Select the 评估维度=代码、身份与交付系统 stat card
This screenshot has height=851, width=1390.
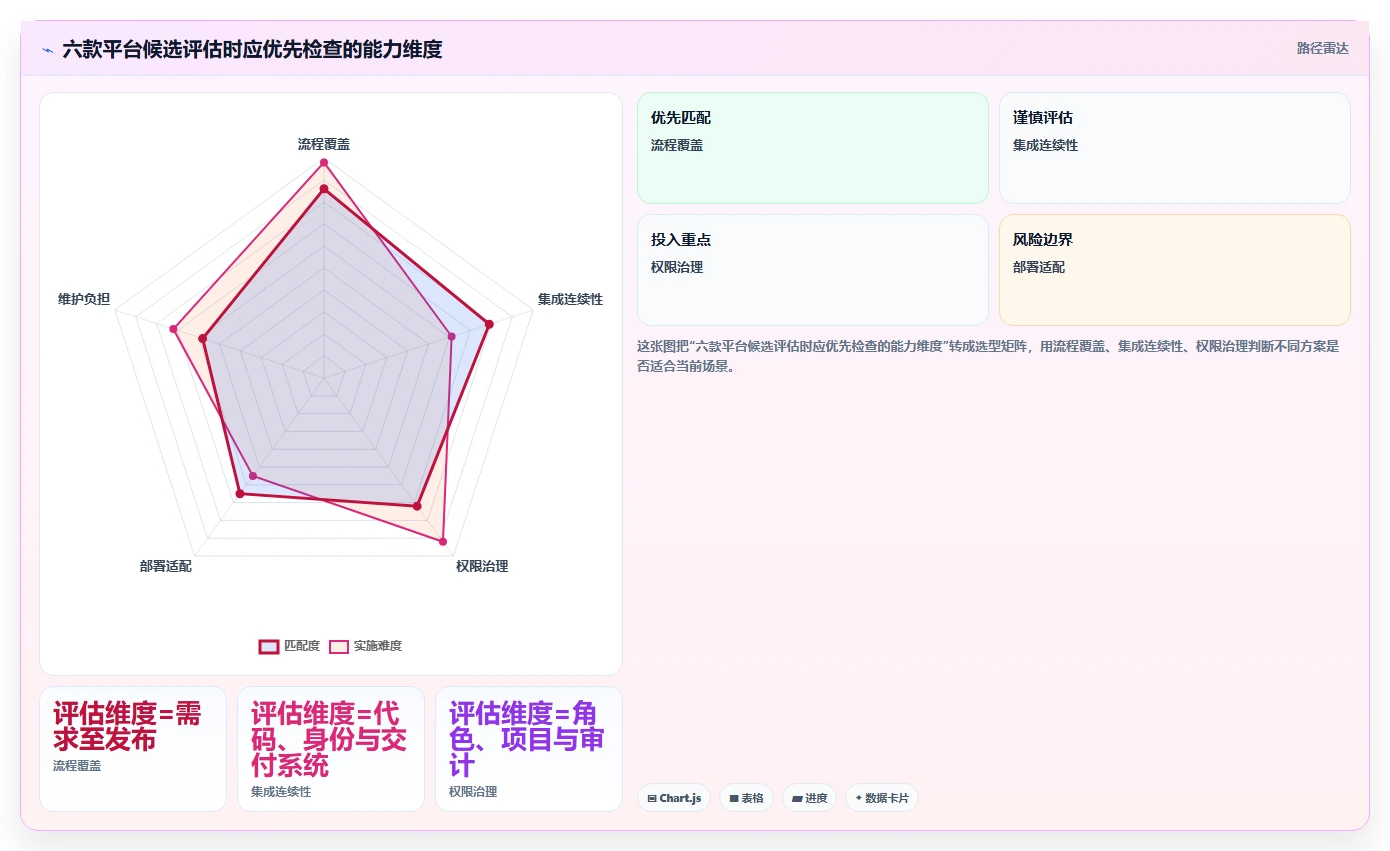331,748
